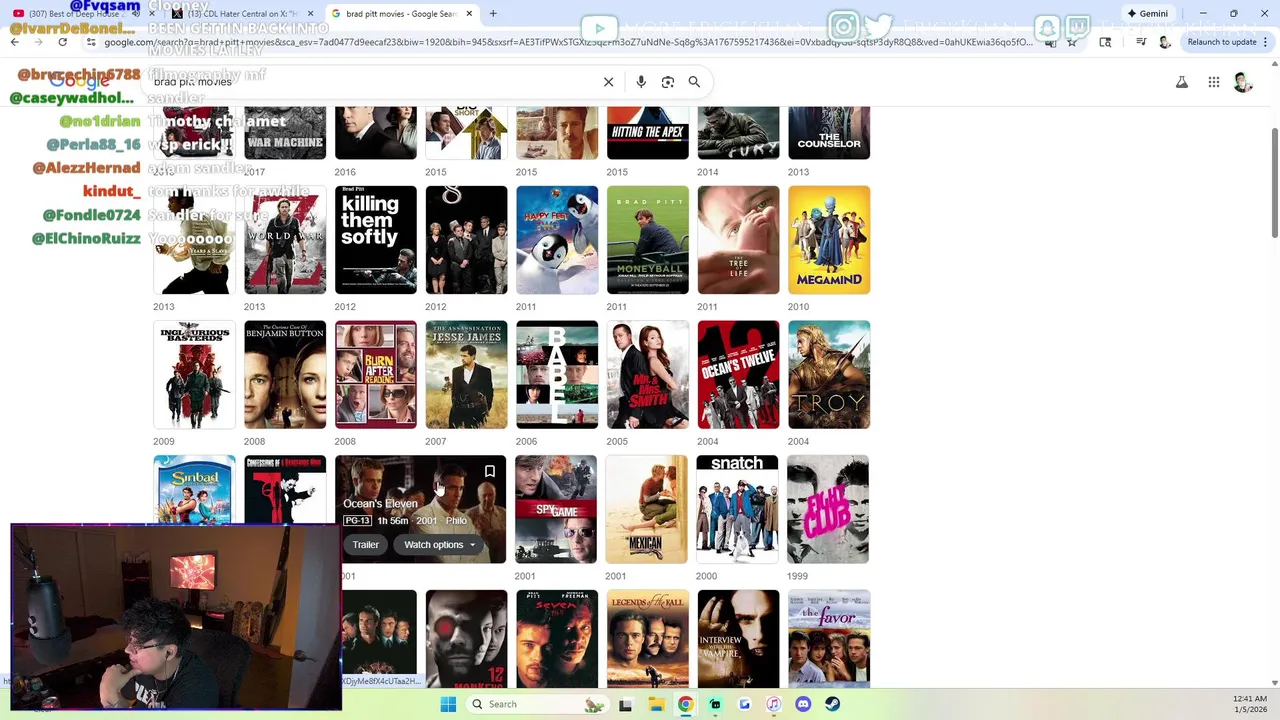Image resolution: width=1280 pixels, height=720 pixels.
Task: Open Troy movie poster
Action: pos(829,375)
